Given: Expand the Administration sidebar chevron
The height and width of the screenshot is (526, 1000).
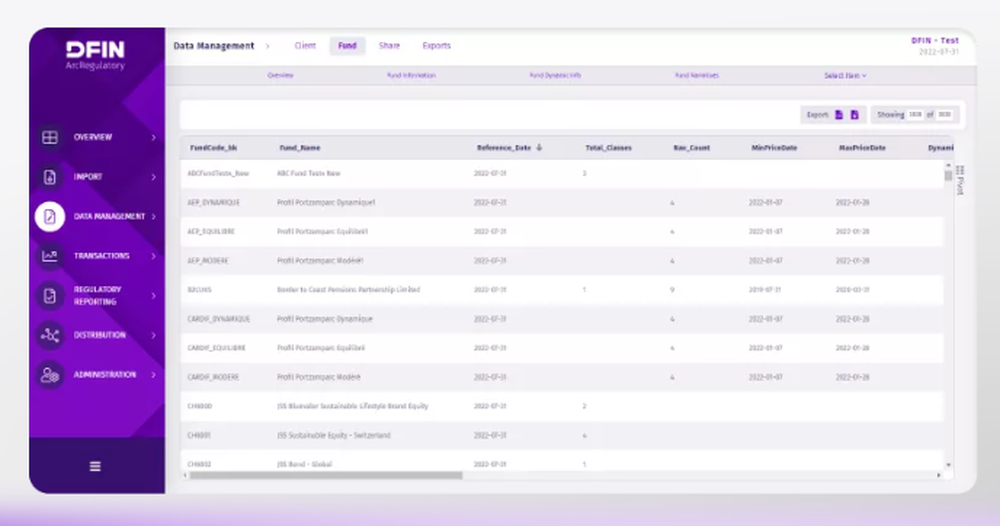Looking at the screenshot, I should coord(154,374).
